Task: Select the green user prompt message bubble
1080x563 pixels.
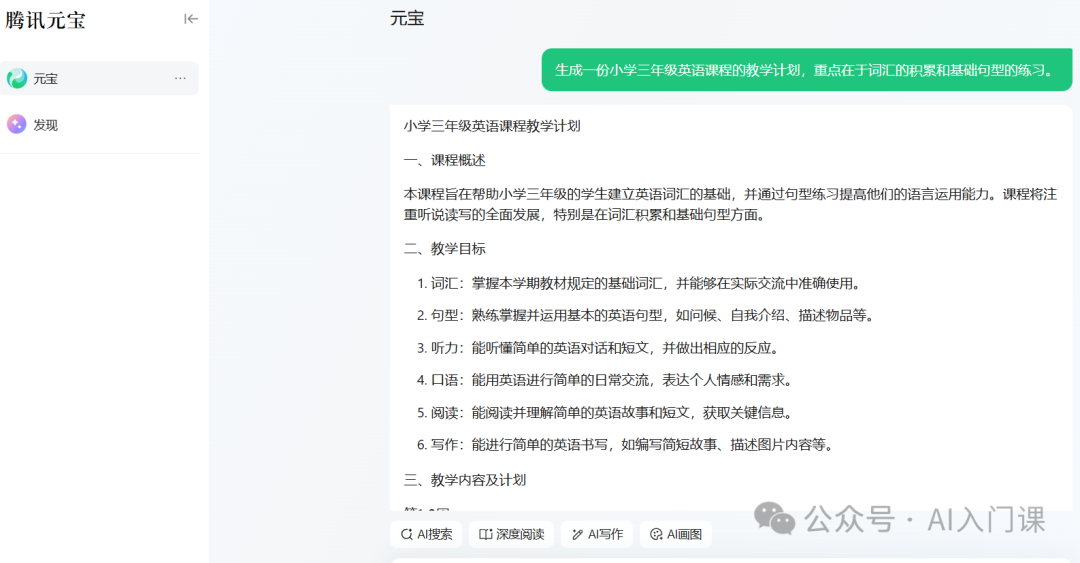Action: click(x=807, y=70)
